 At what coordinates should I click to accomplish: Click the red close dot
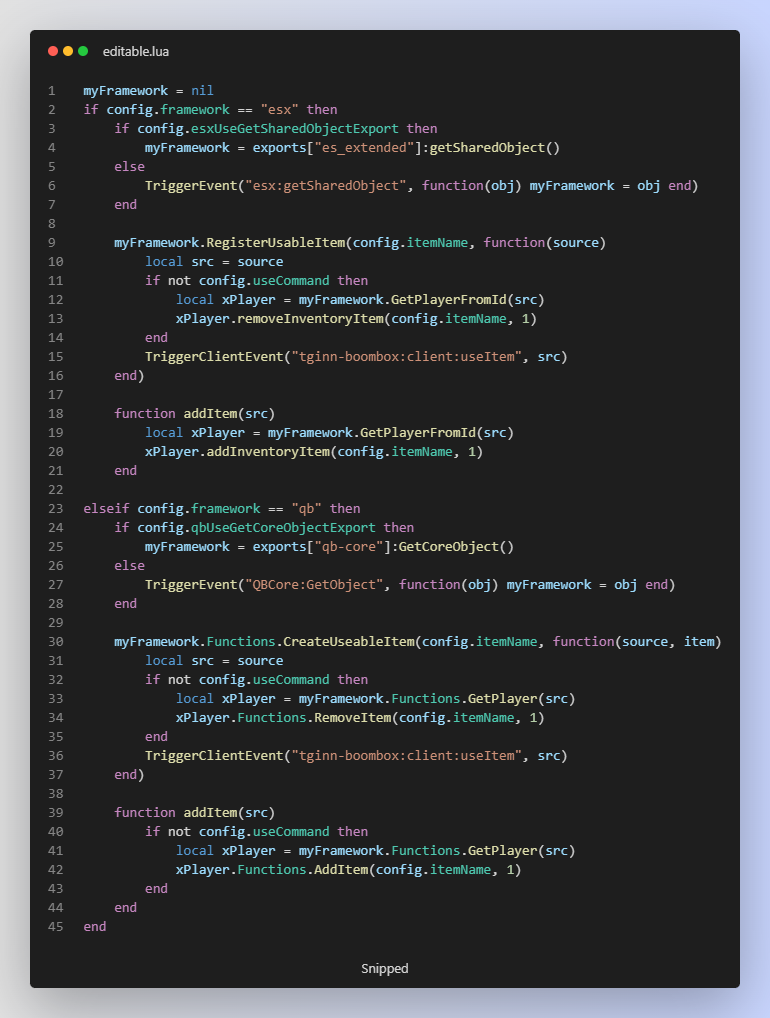tap(53, 51)
